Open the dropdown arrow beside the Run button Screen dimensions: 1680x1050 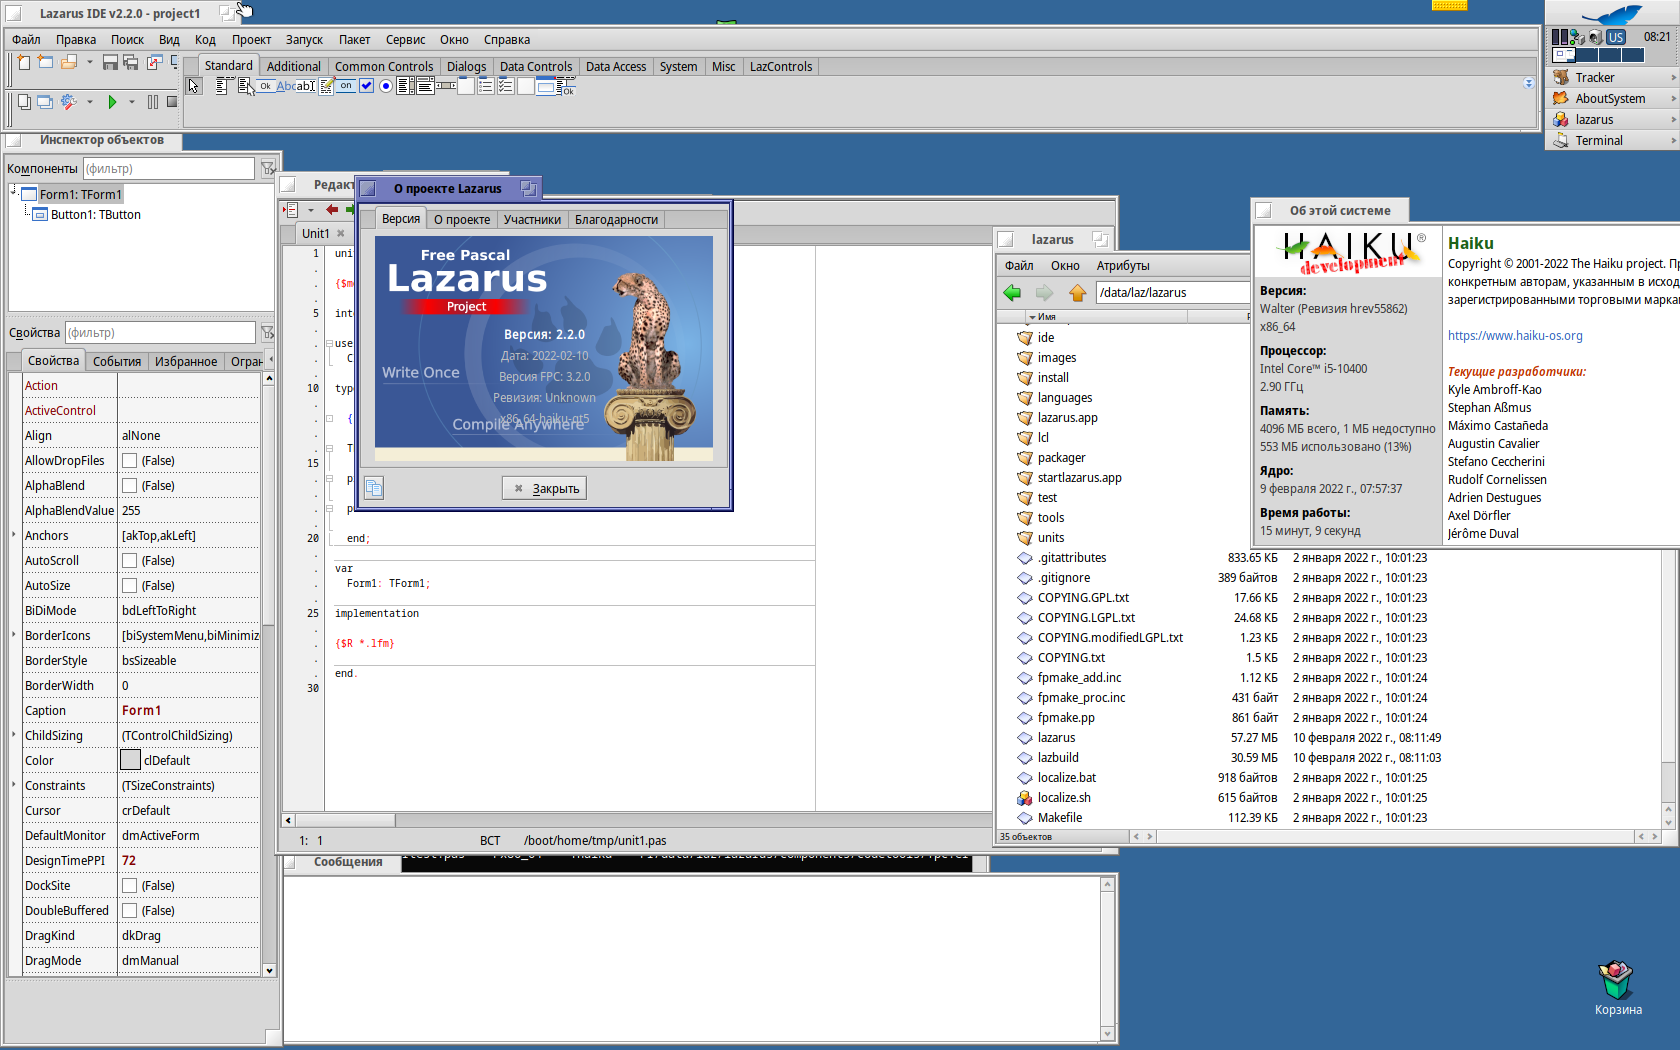click(132, 102)
